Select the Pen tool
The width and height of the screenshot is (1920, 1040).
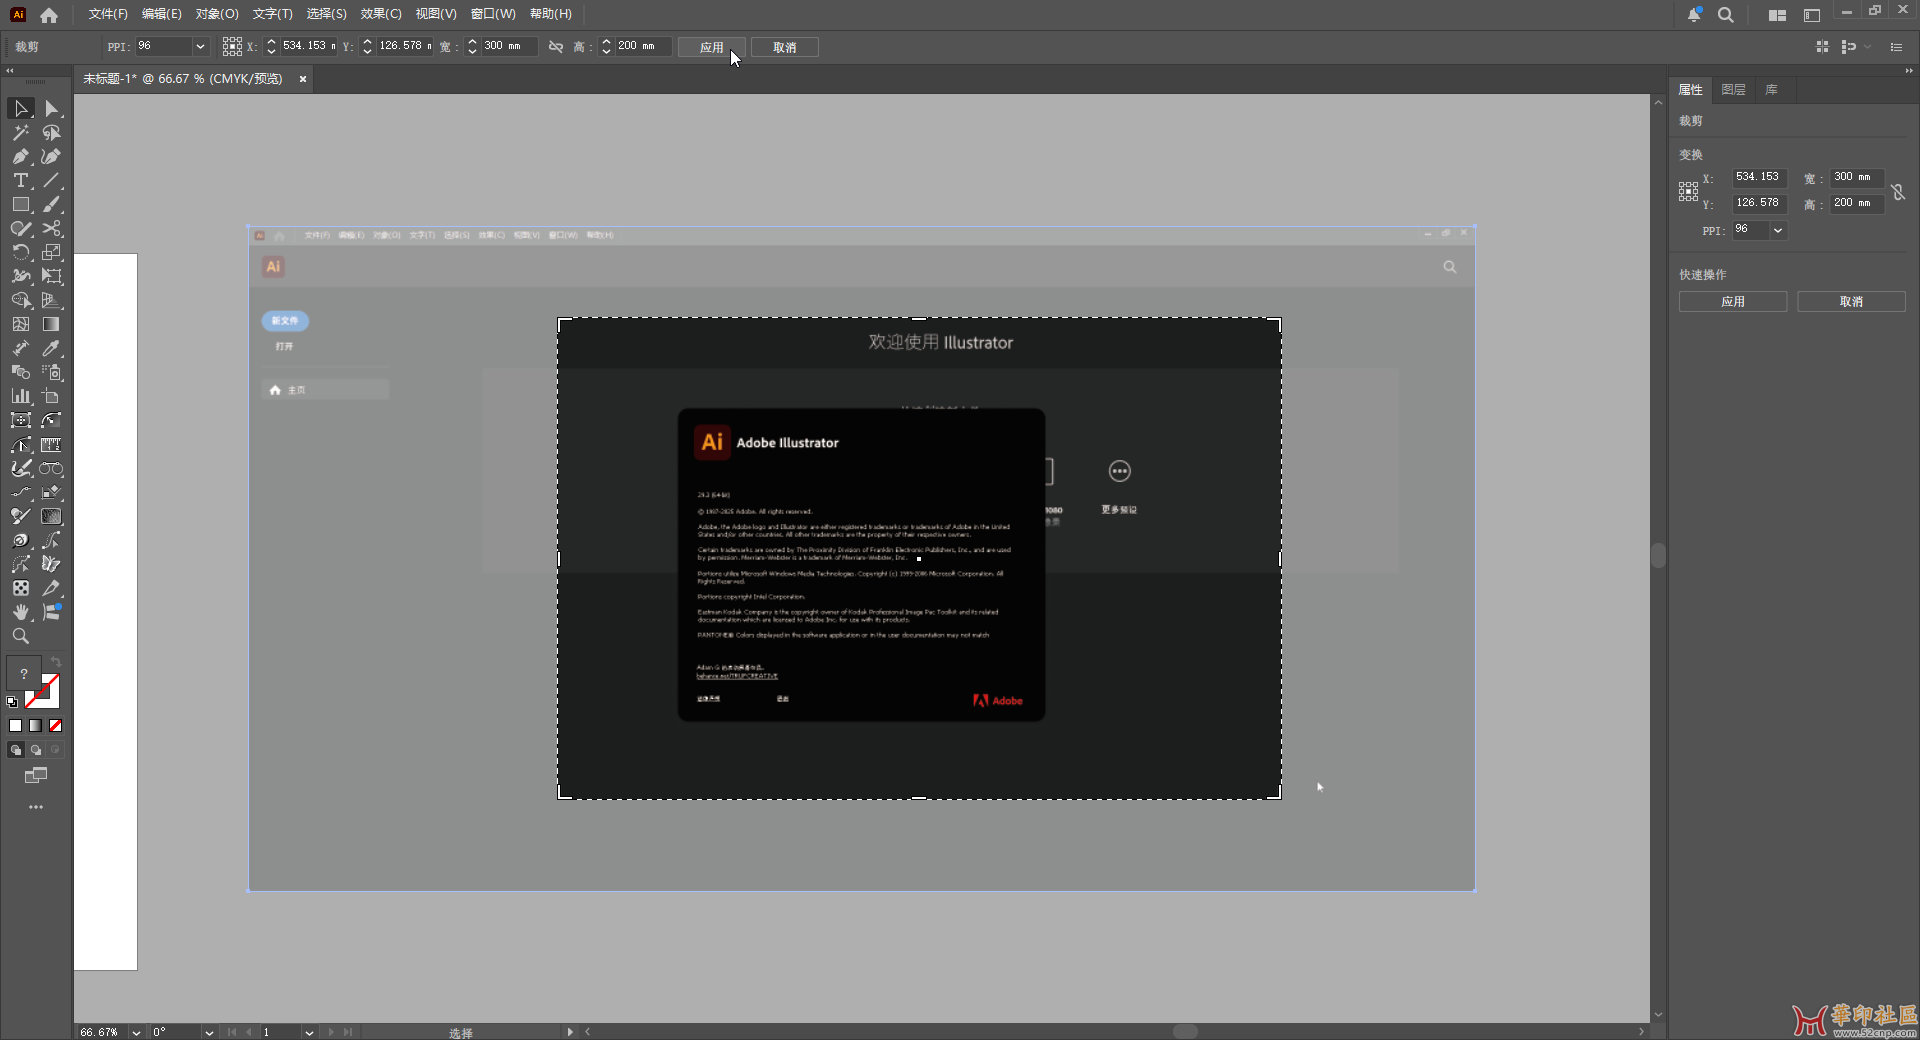(21, 156)
